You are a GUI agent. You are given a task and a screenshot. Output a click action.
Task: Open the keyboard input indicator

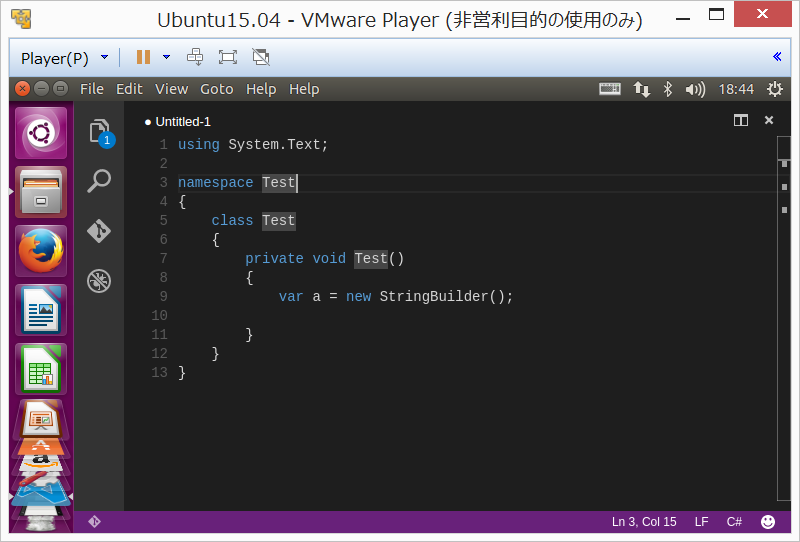pos(610,89)
